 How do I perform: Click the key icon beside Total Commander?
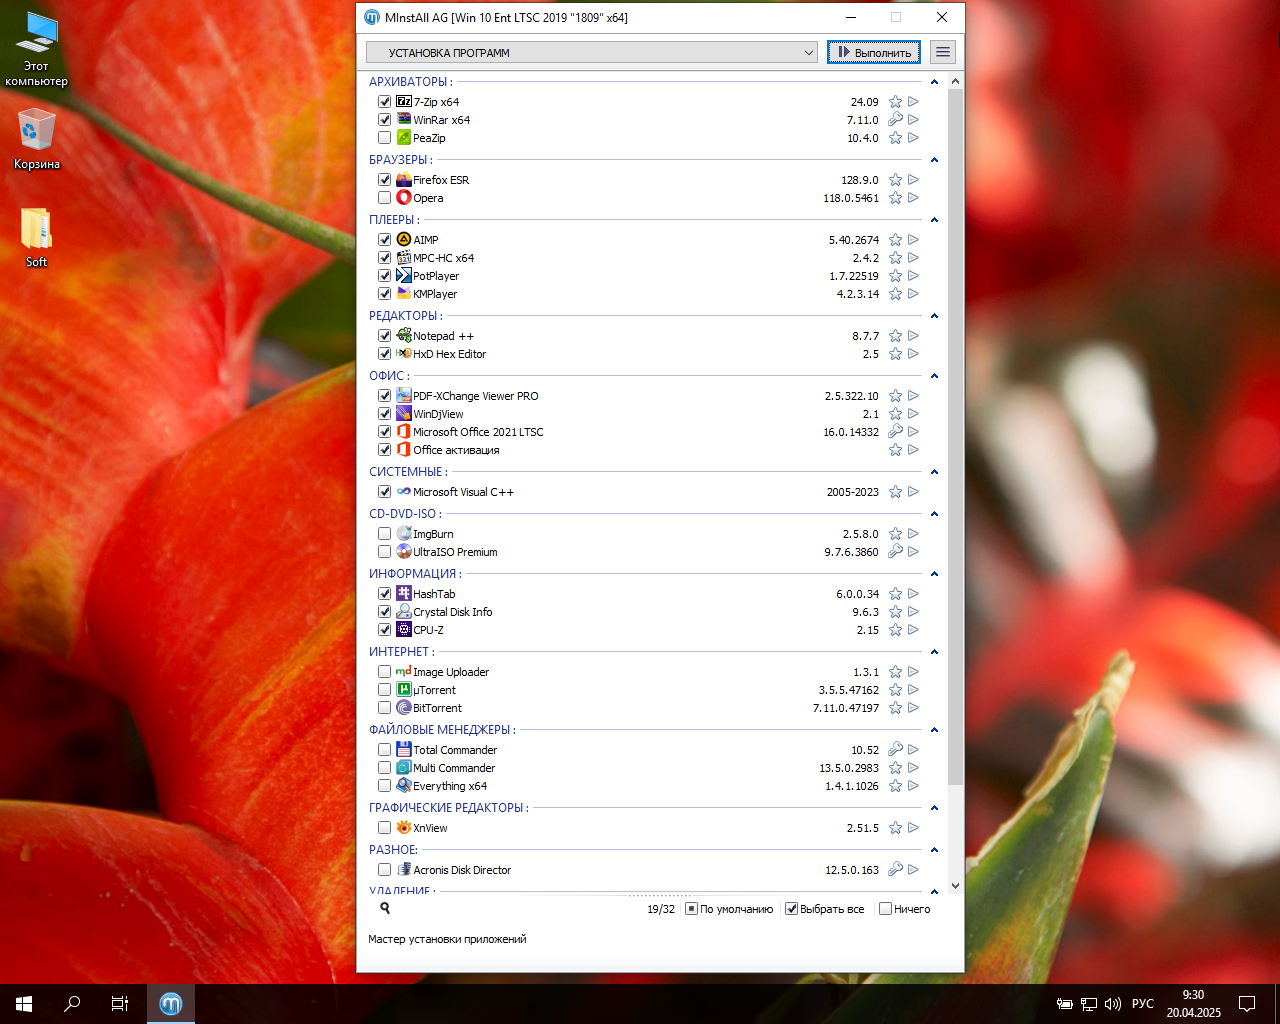click(895, 750)
